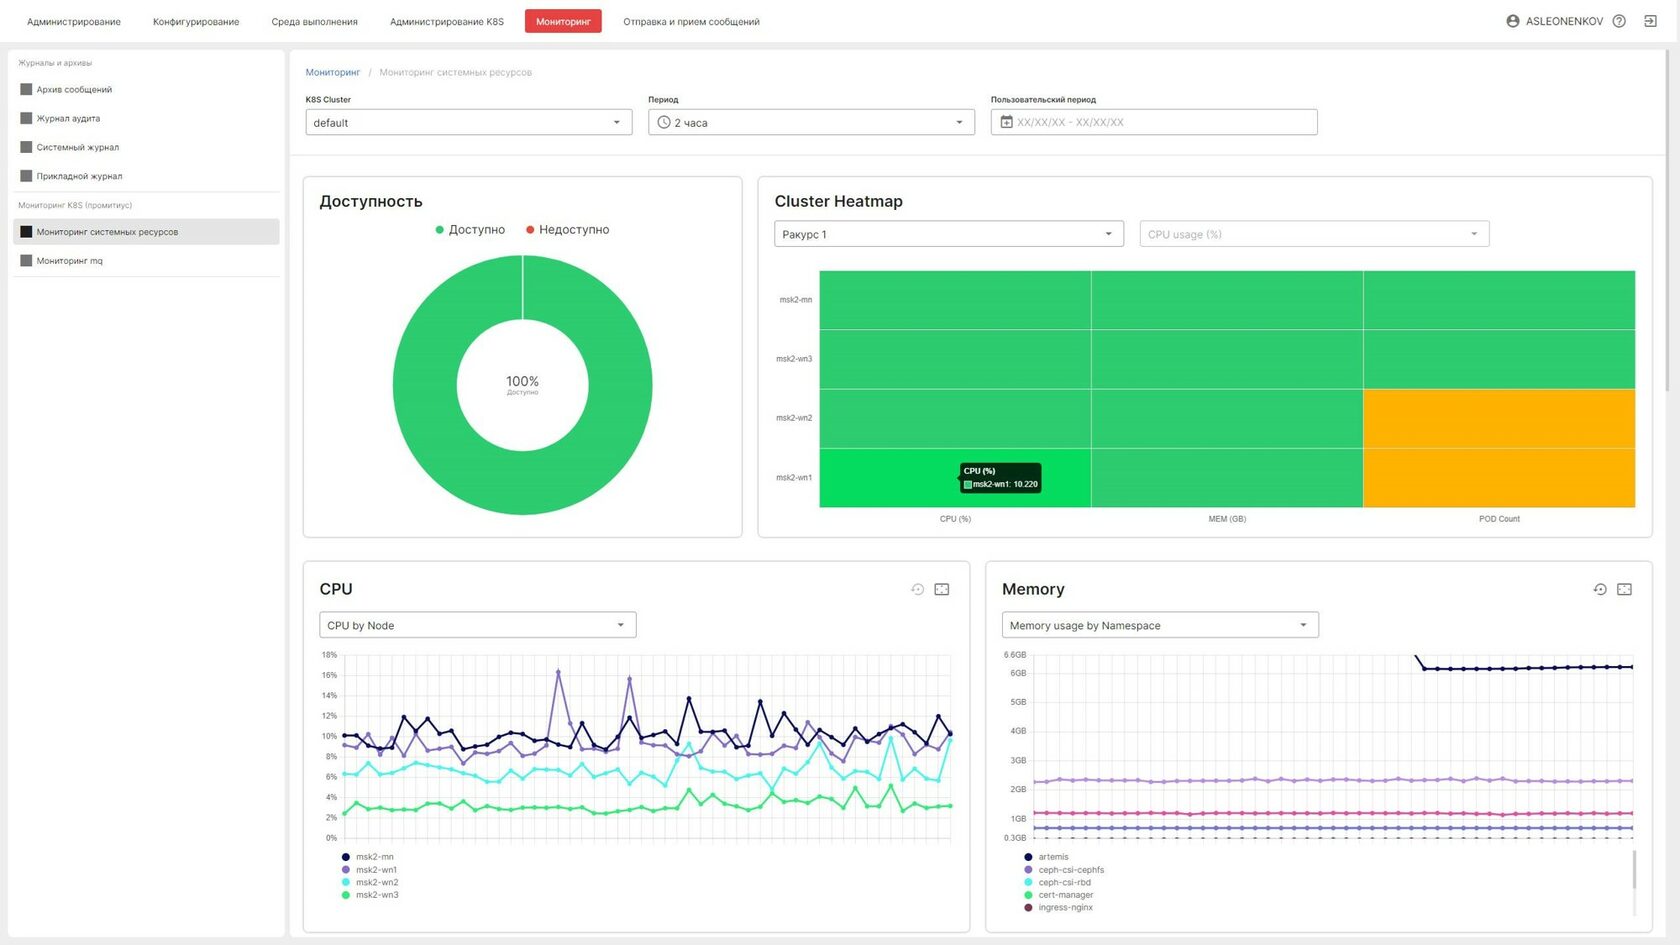Click the clock icon in Период field
Screen dimensions: 1680x945
click(x=663, y=122)
